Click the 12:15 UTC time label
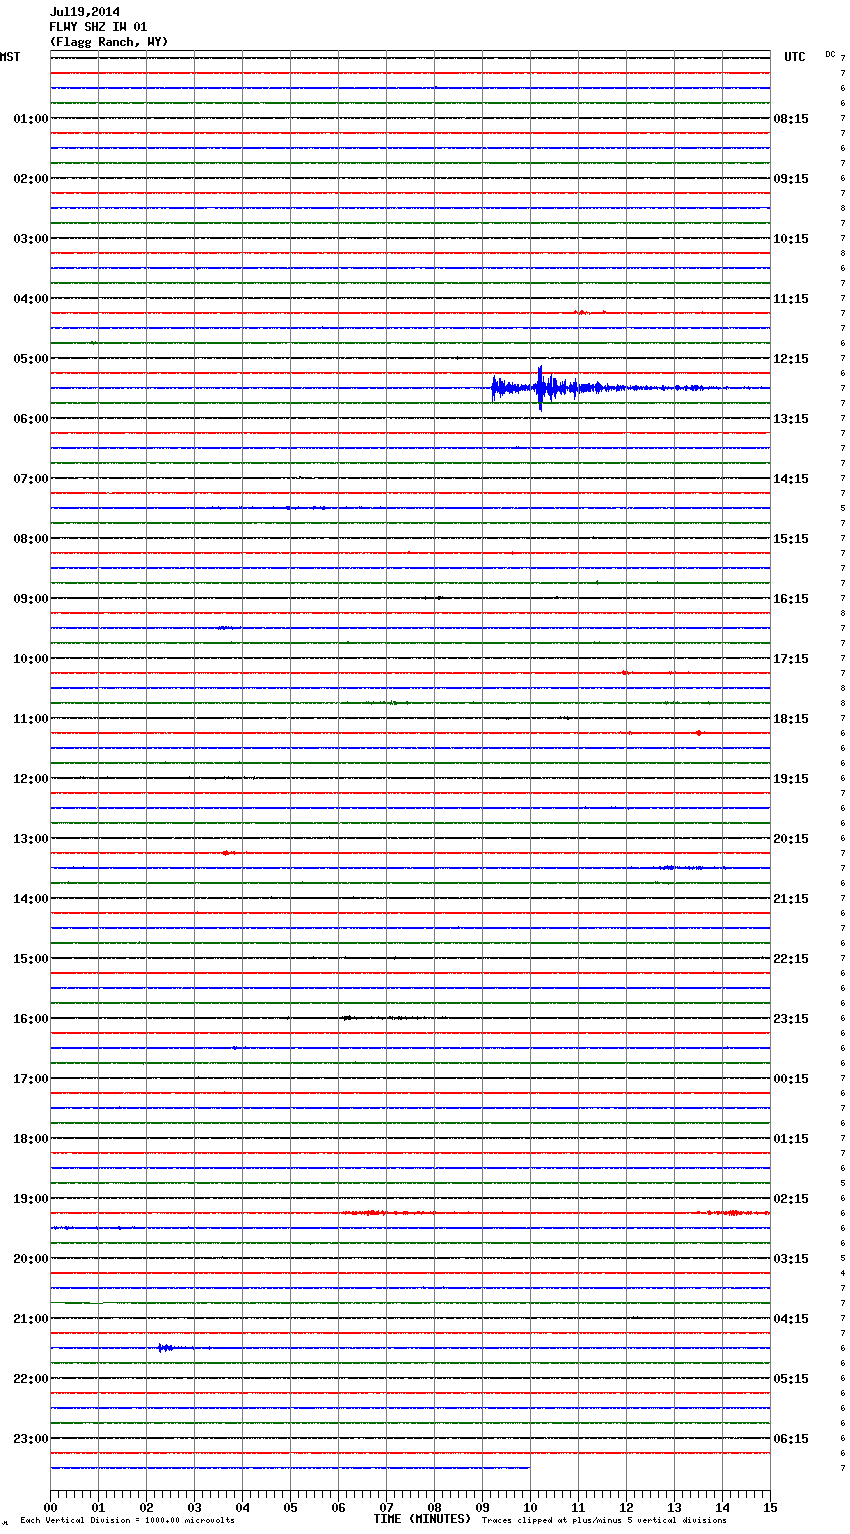 tap(791, 359)
